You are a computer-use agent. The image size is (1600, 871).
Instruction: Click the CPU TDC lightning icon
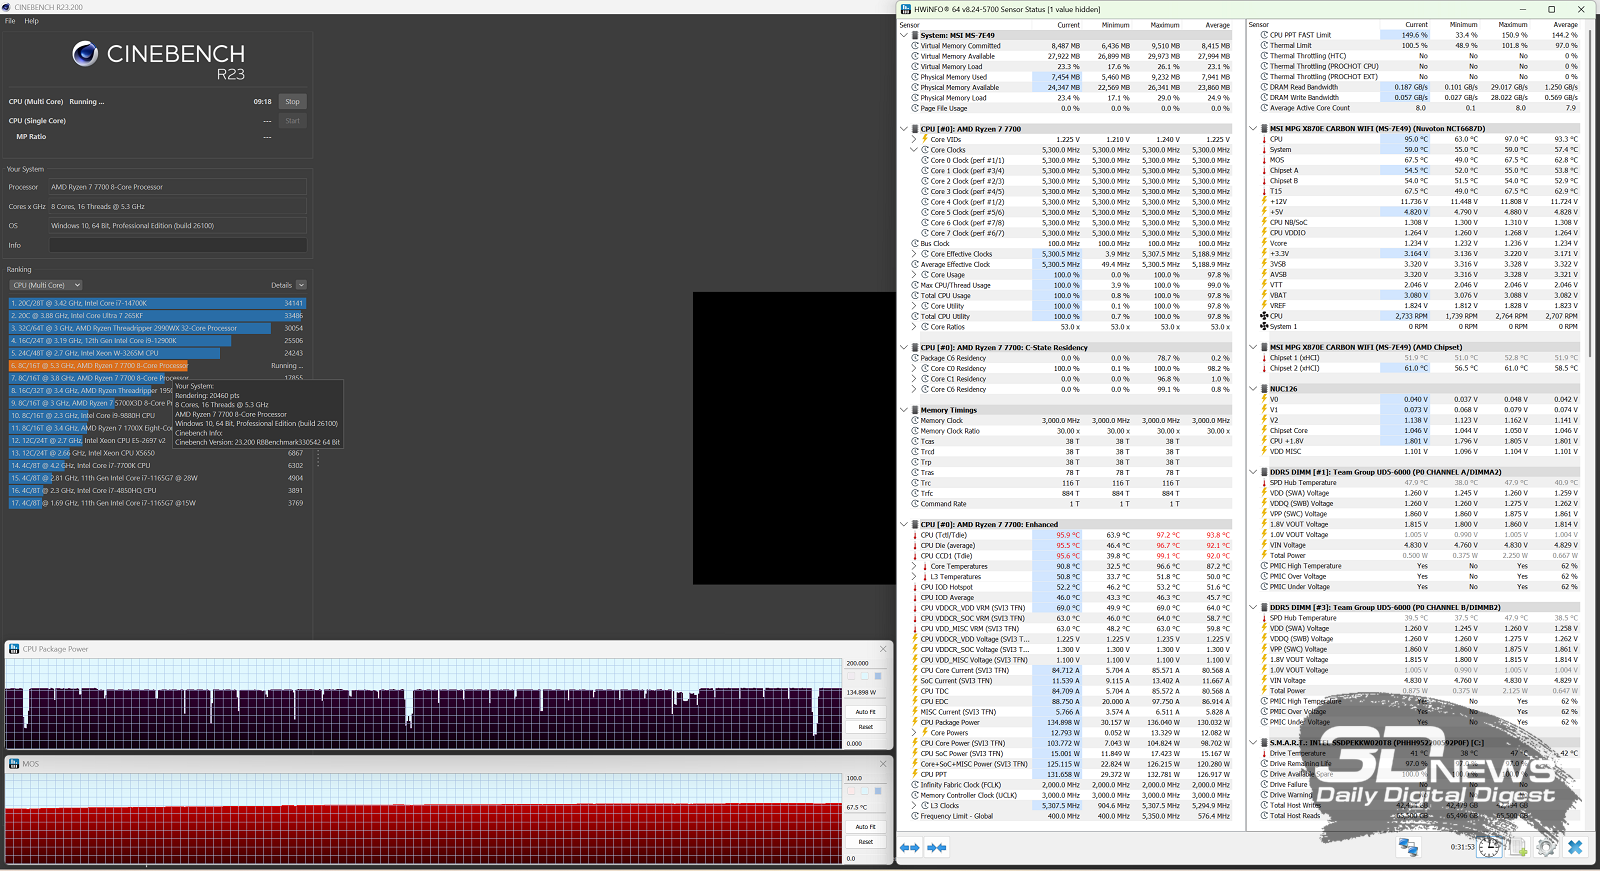915,691
